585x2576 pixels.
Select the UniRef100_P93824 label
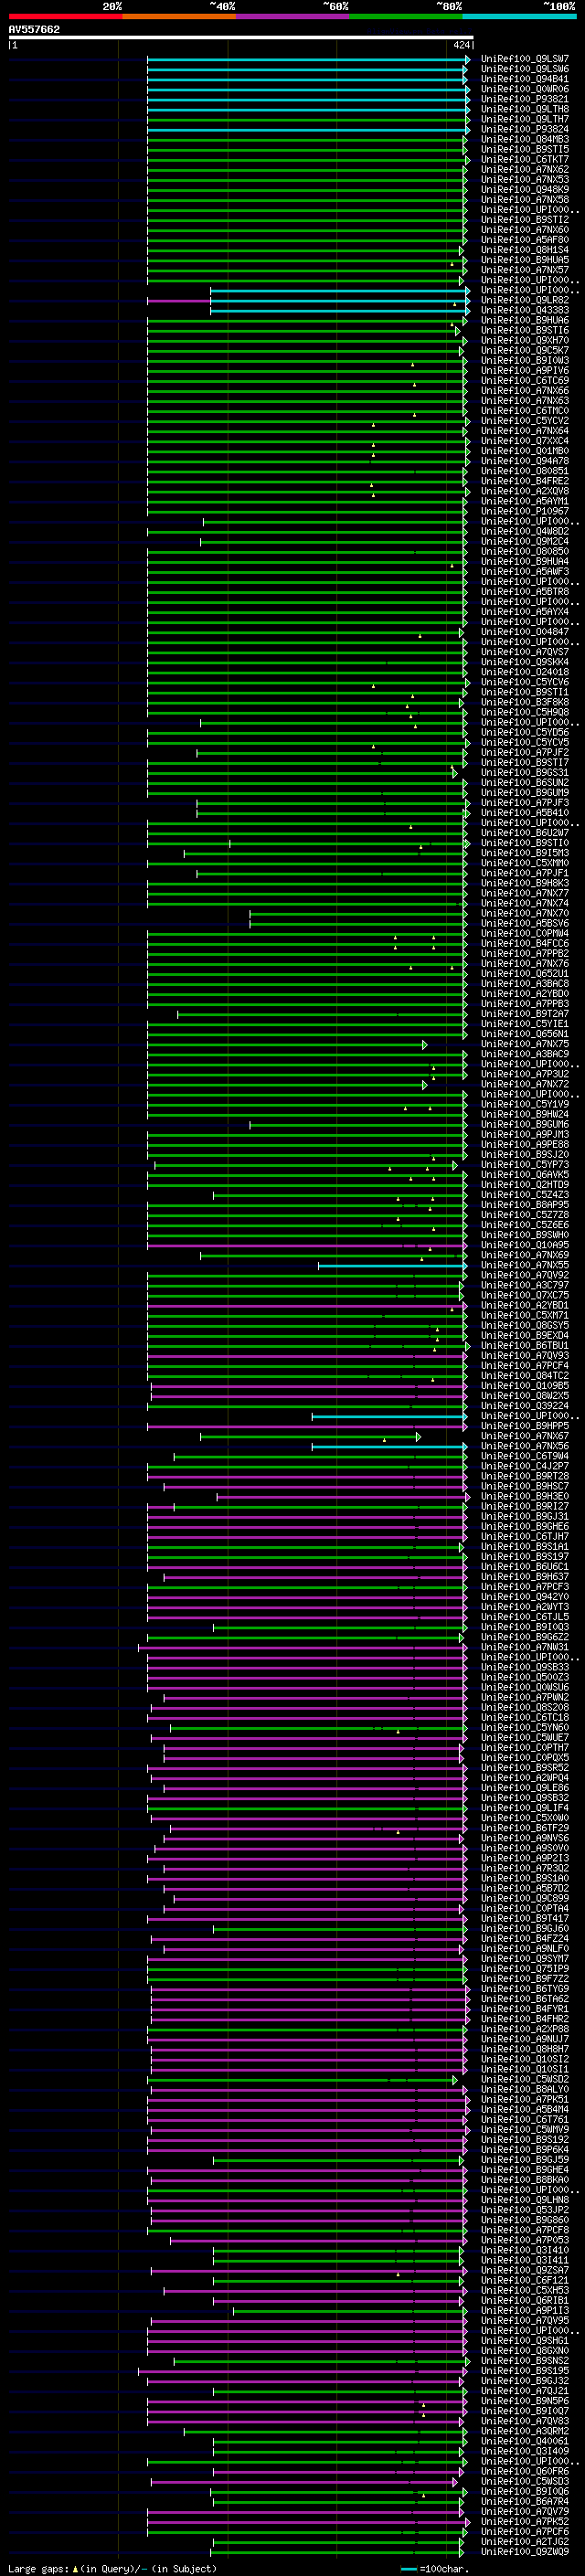525,130
